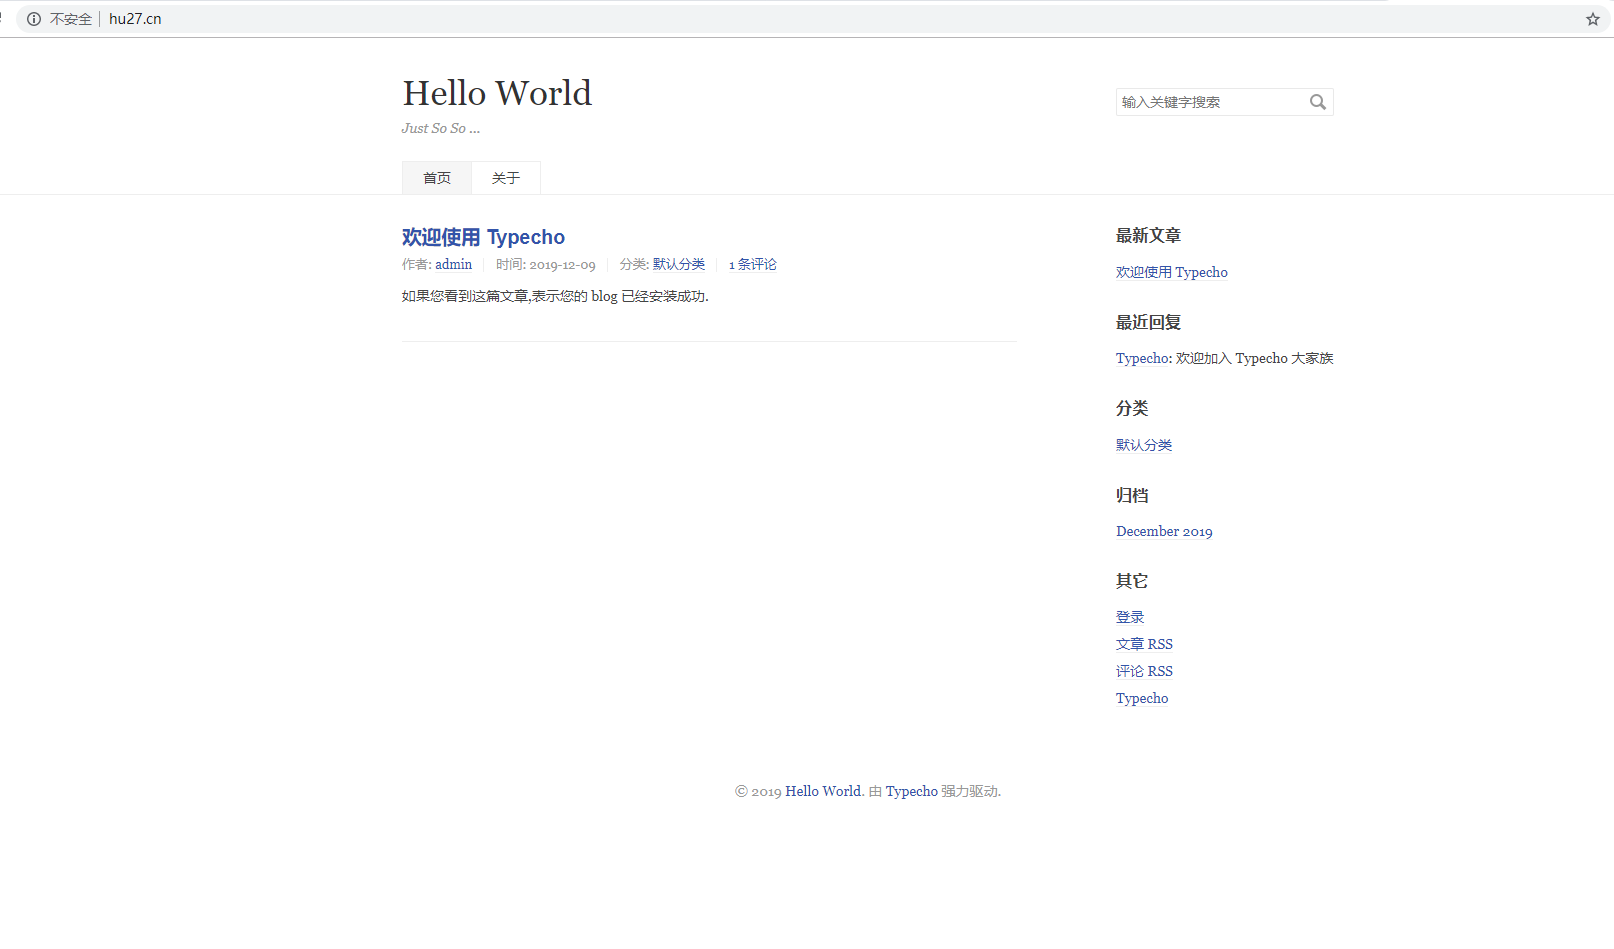Open the 默认分类 category in post meta

coord(679,264)
